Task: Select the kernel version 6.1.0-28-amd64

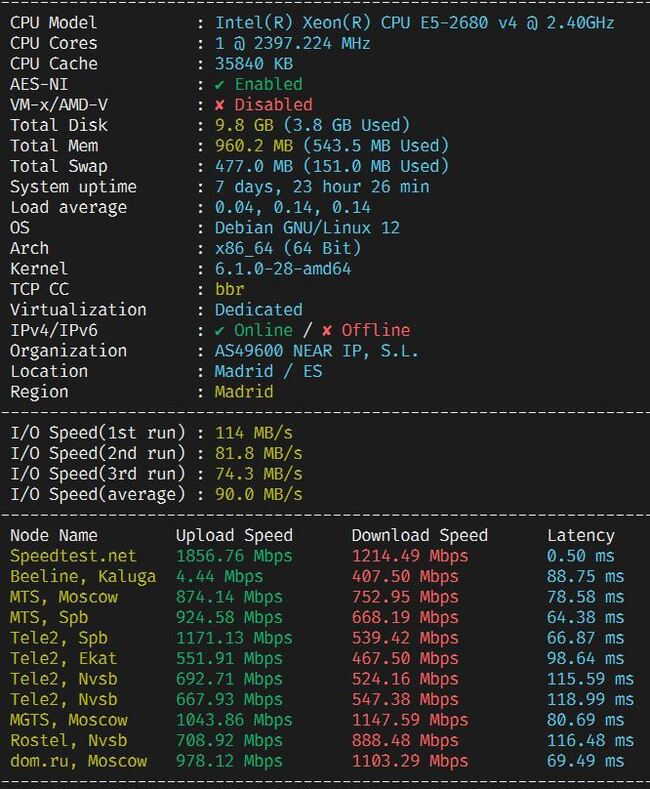Action: [283, 269]
